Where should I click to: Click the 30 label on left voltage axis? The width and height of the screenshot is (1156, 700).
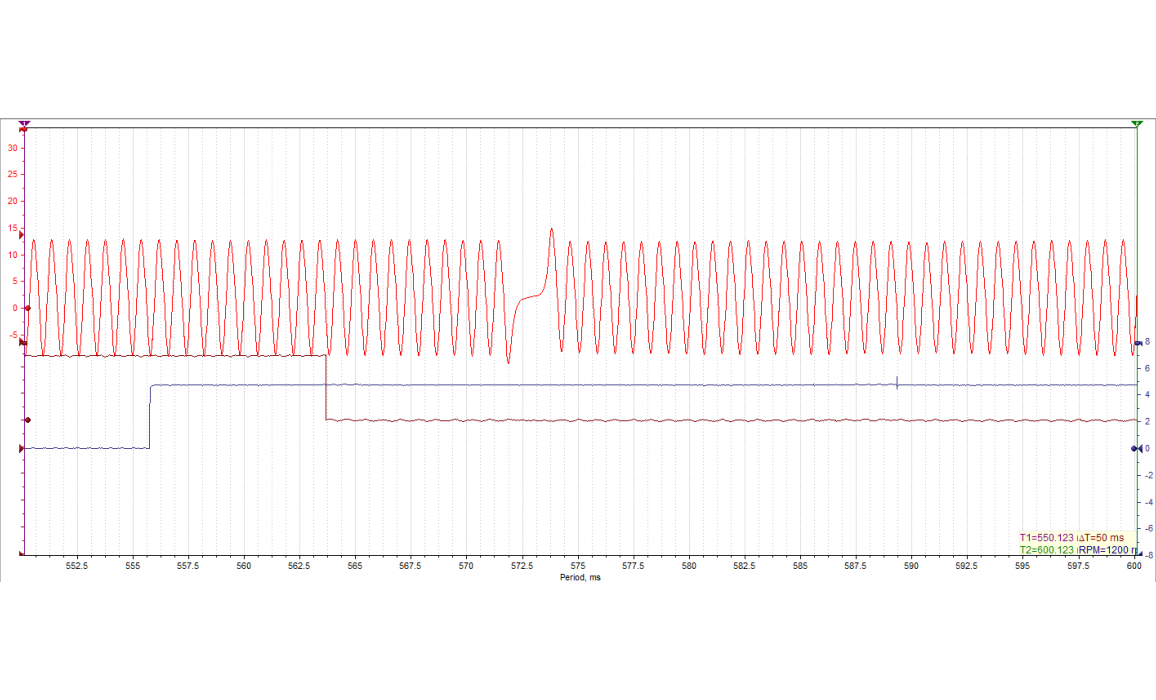click(13, 148)
